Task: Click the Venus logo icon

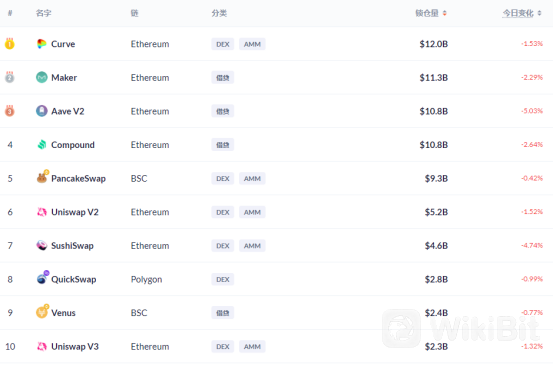Action: [x=42, y=312]
